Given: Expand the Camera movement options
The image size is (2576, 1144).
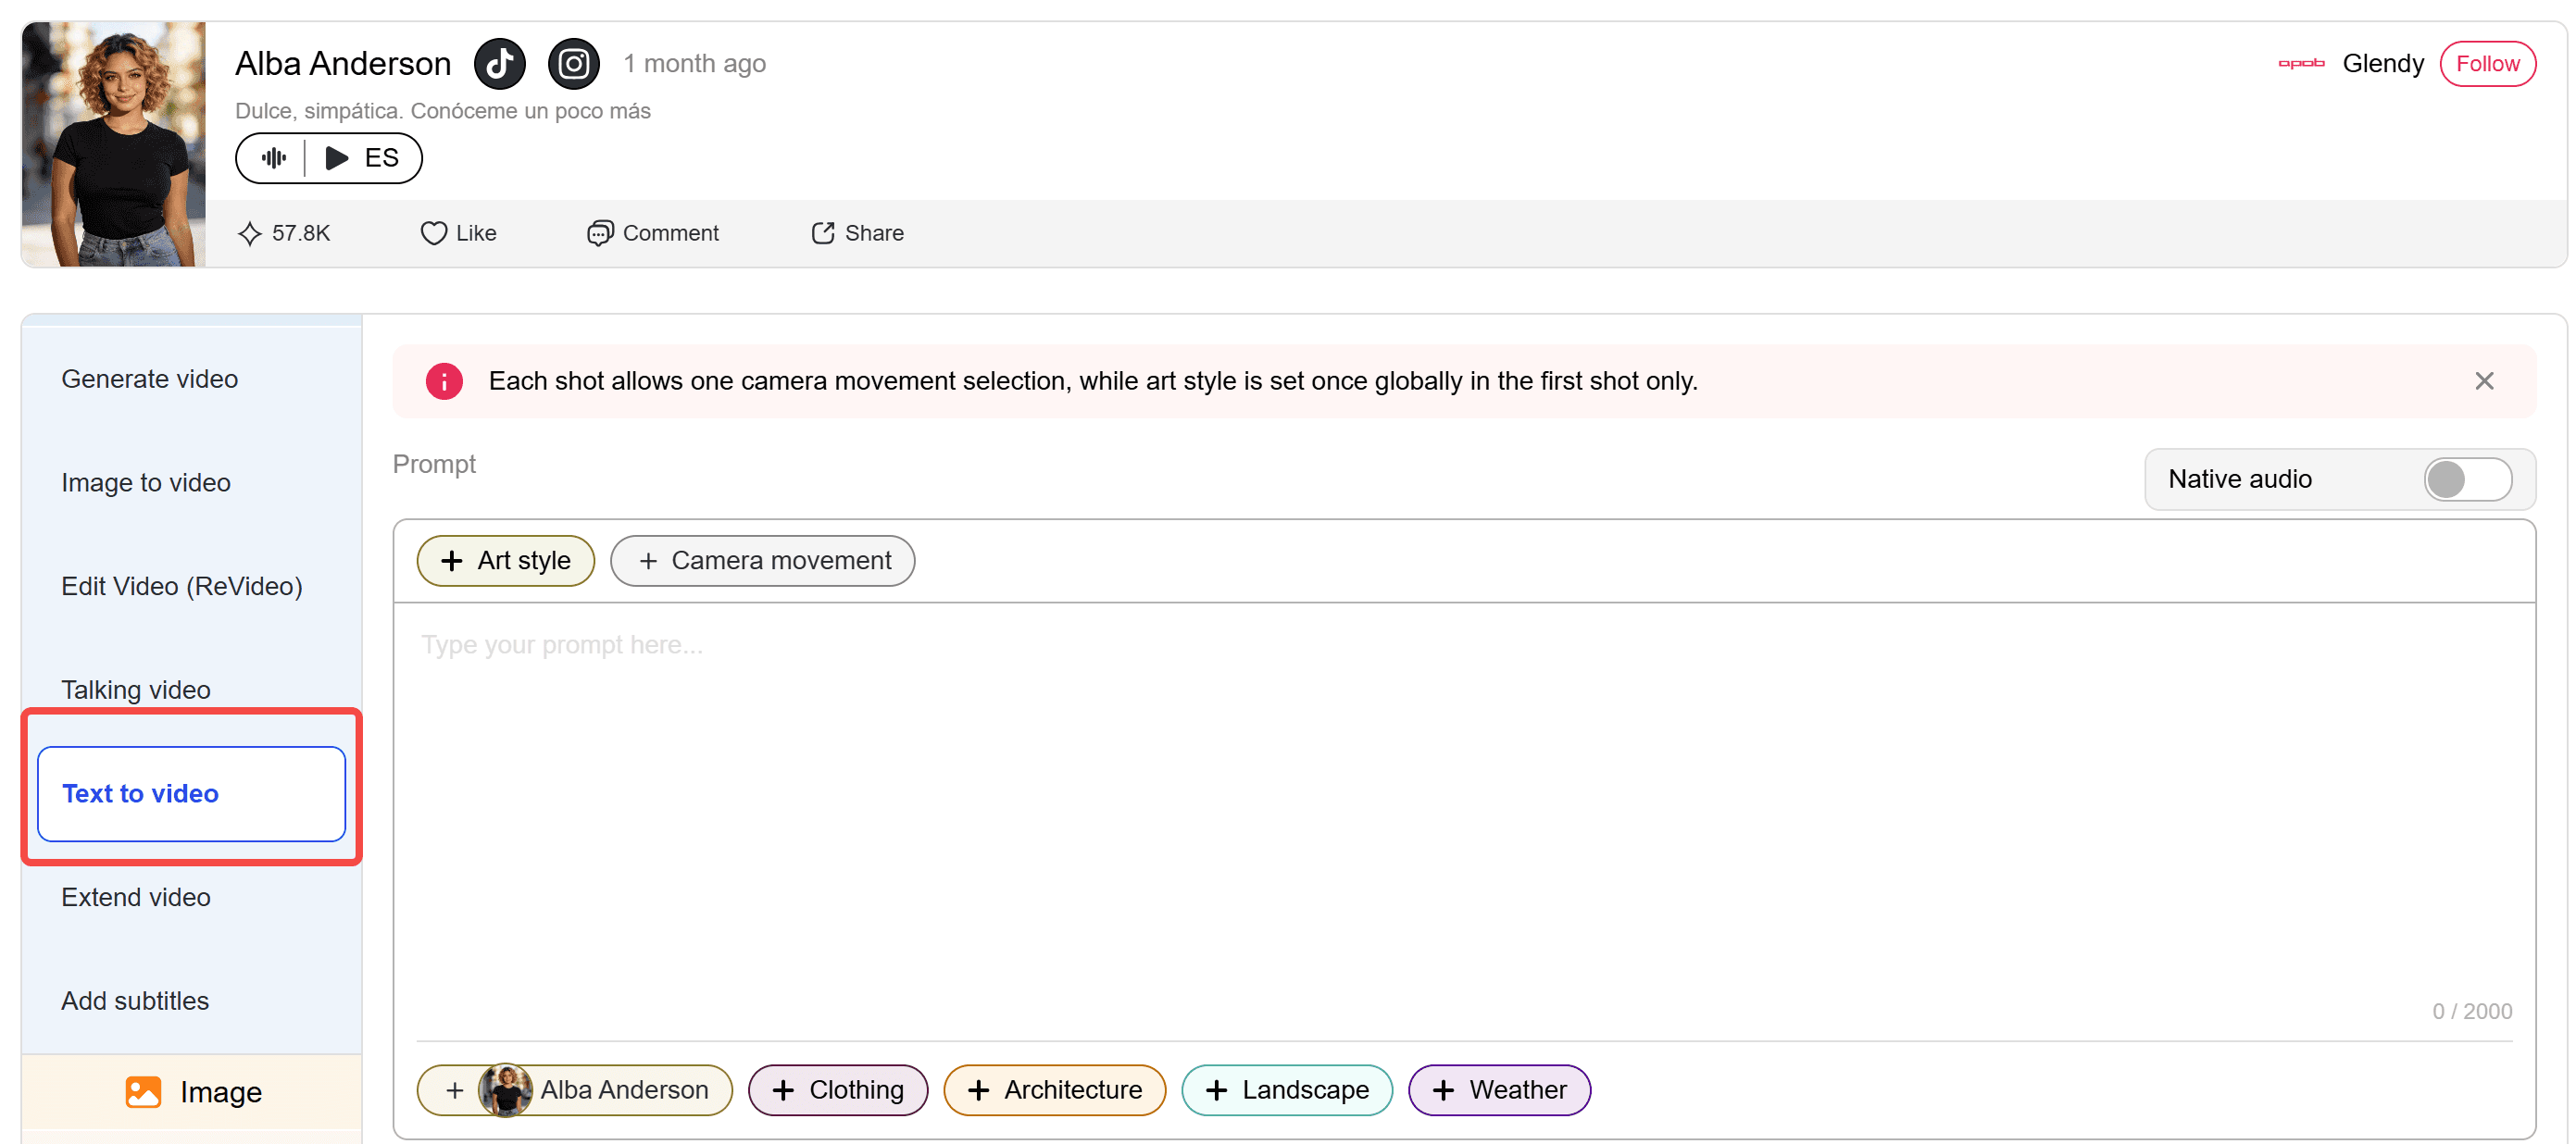Looking at the screenshot, I should click(x=762, y=561).
